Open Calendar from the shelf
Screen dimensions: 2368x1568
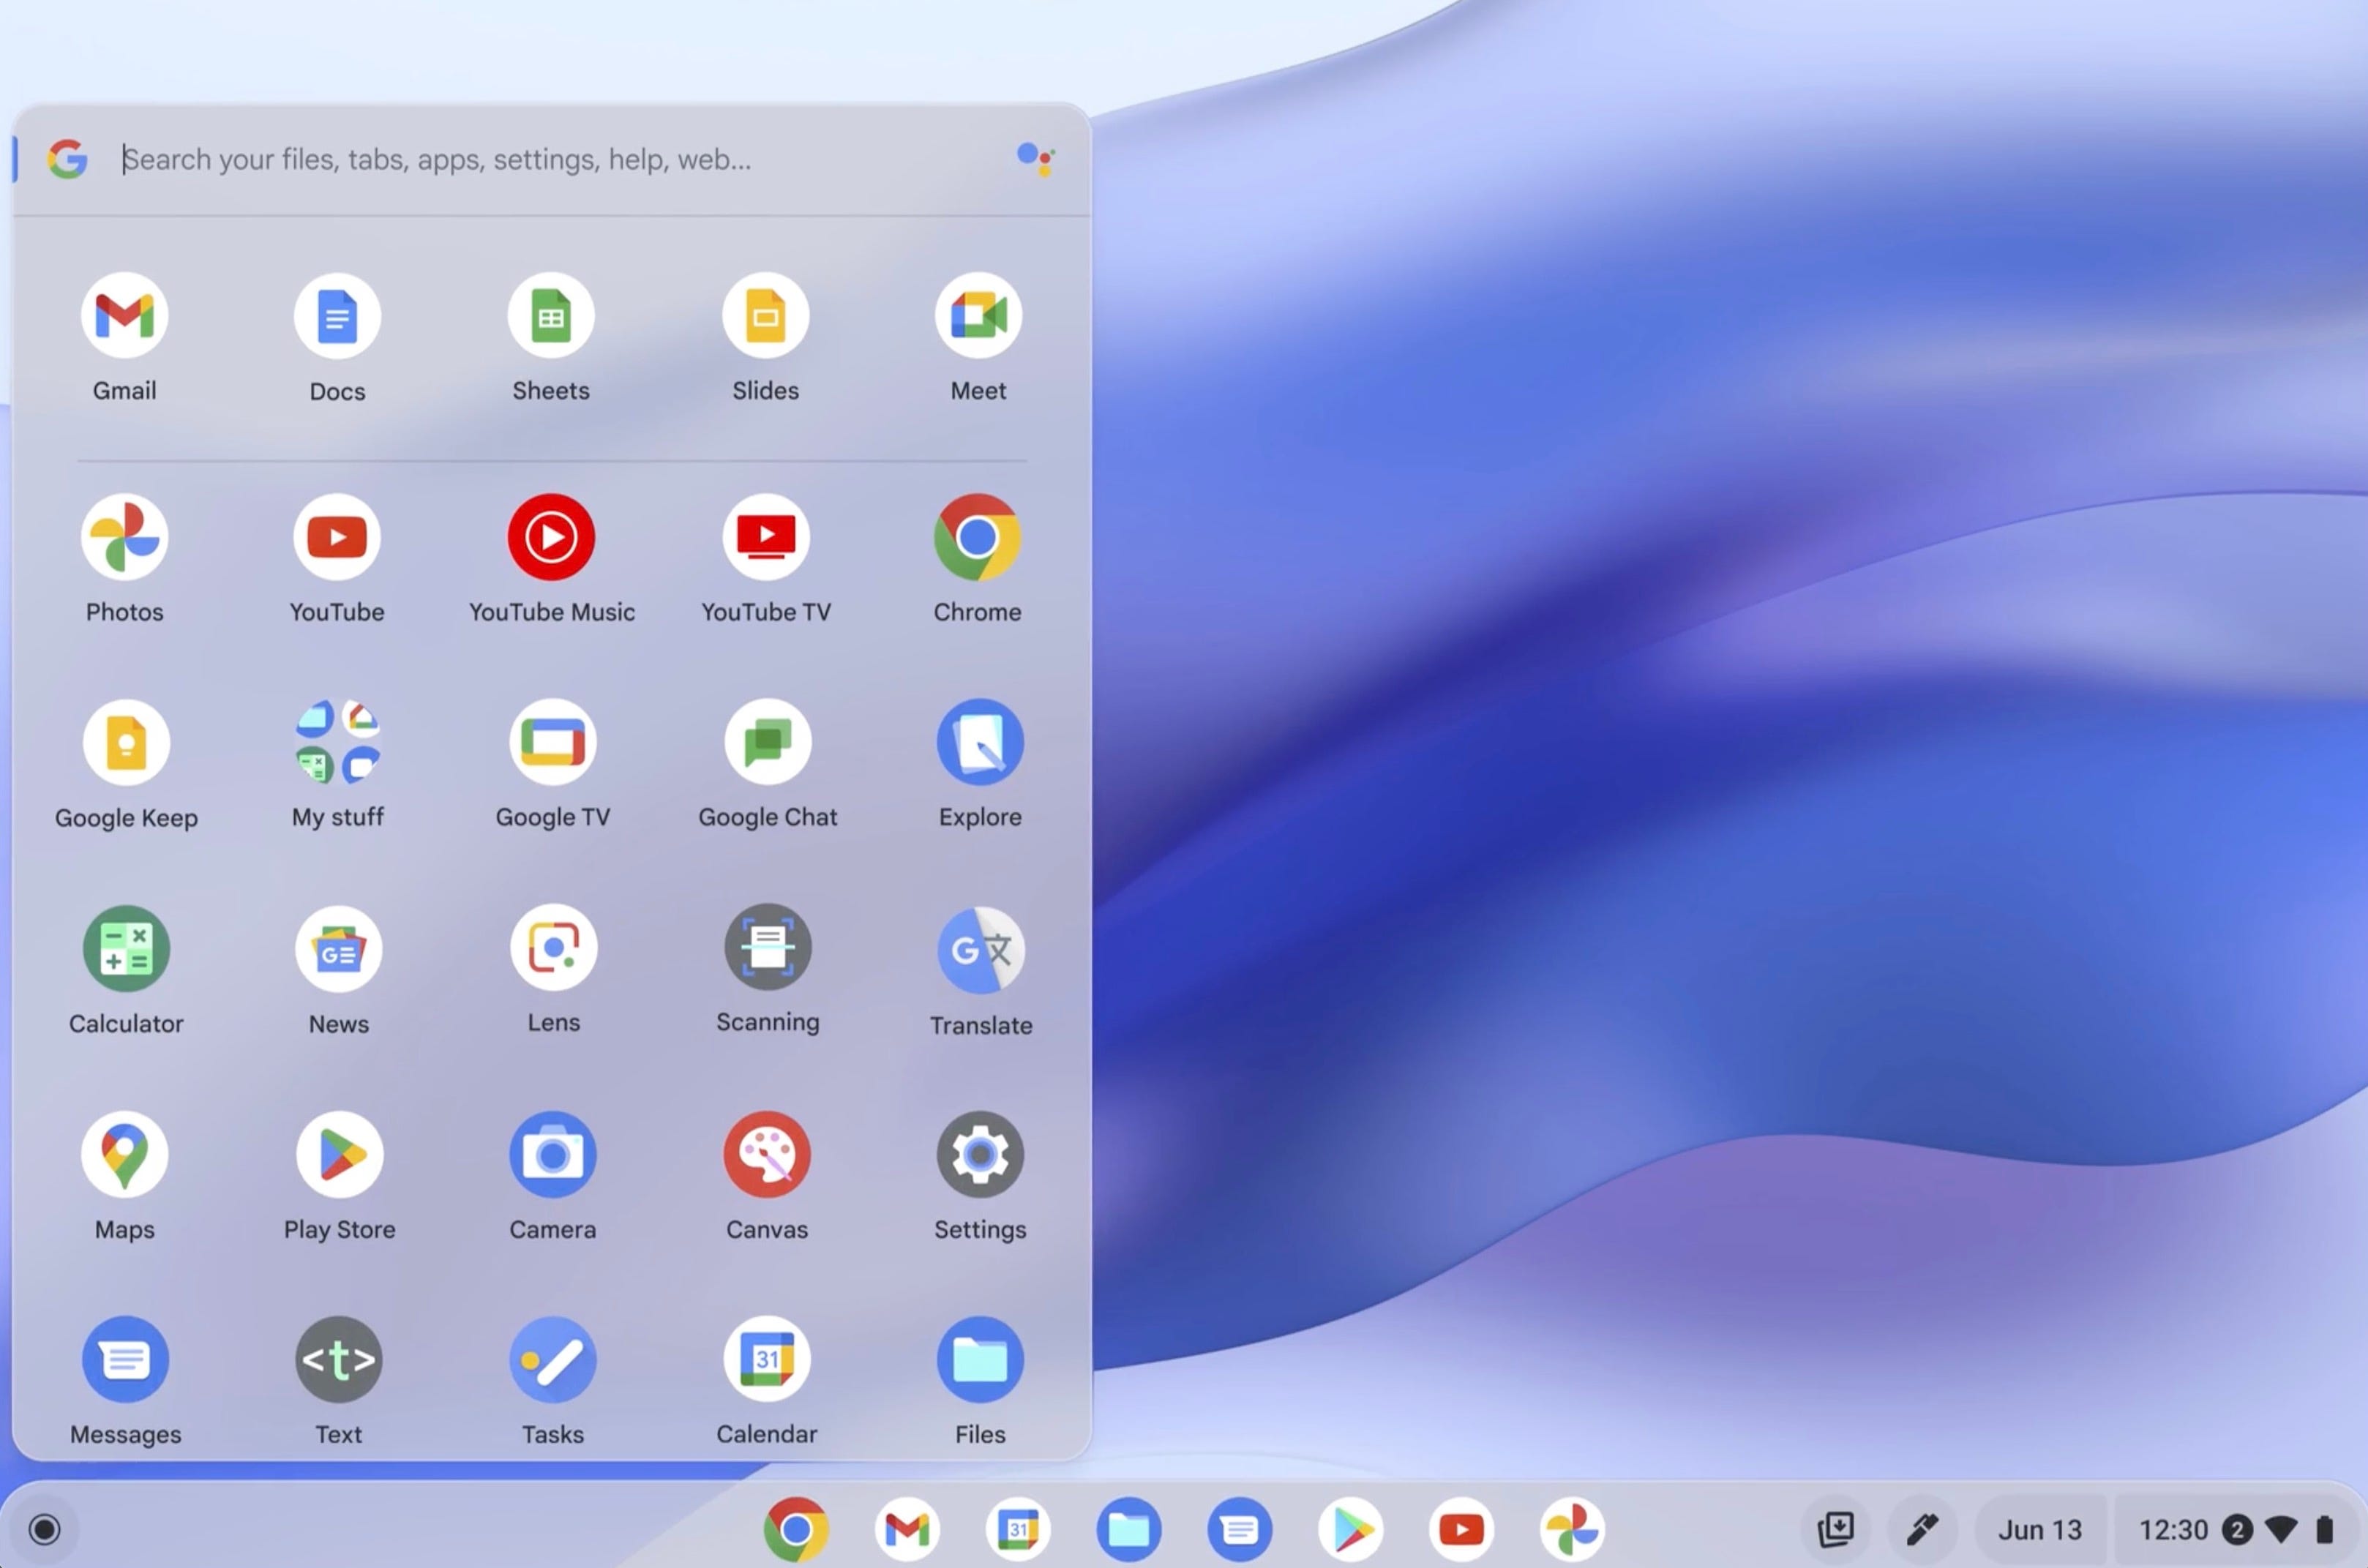coord(1018,1530)
